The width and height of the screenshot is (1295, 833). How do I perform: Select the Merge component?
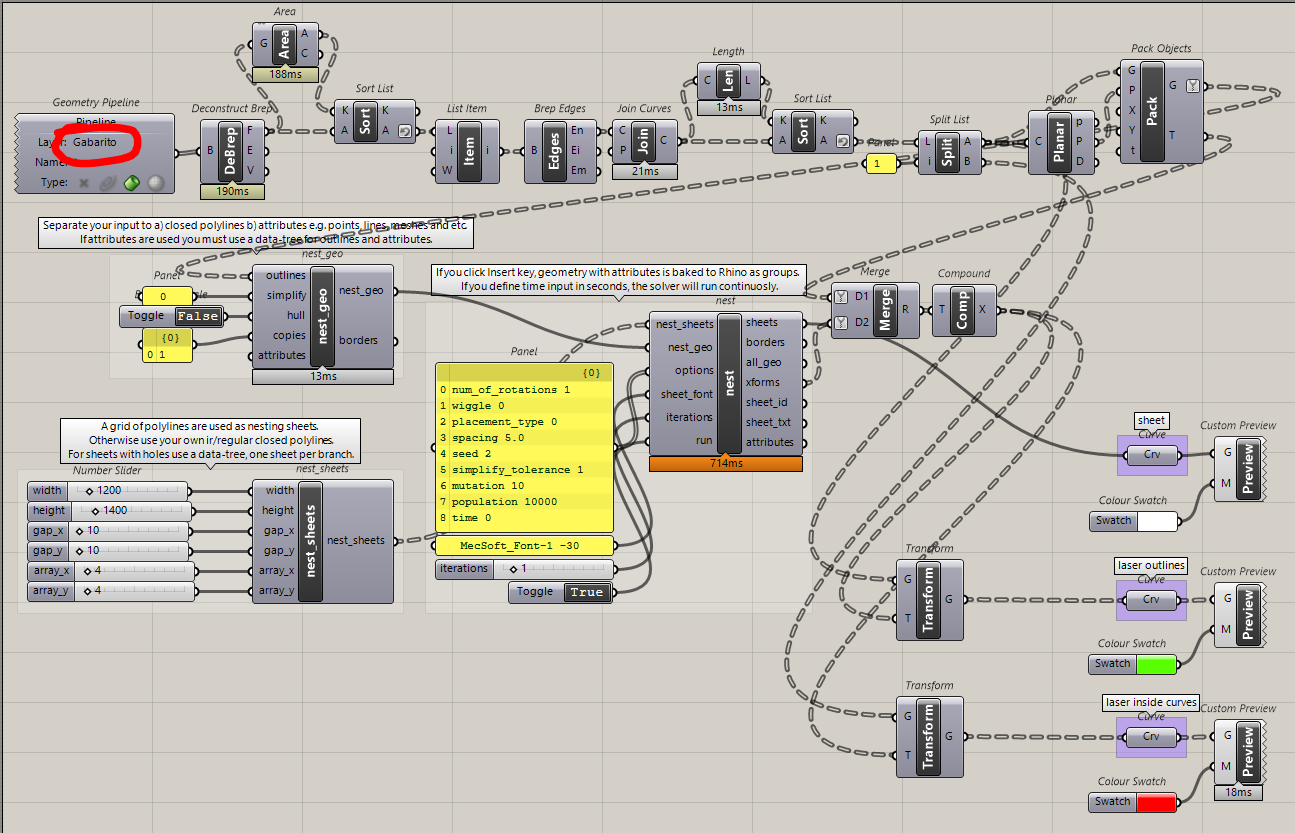[x=877, y=309]
